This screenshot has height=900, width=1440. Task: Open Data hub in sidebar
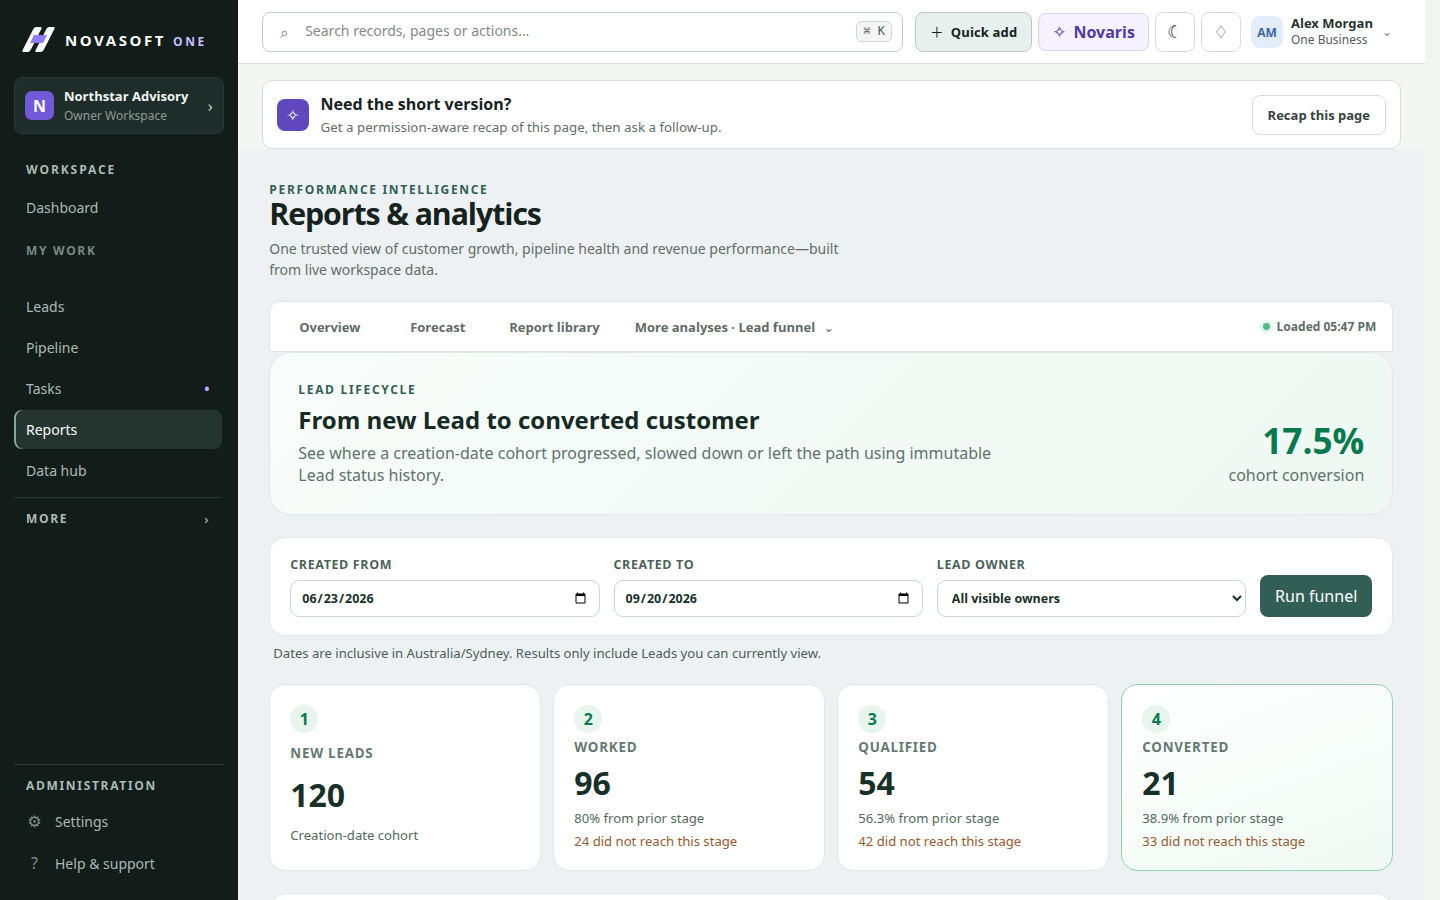click(118, 471)
